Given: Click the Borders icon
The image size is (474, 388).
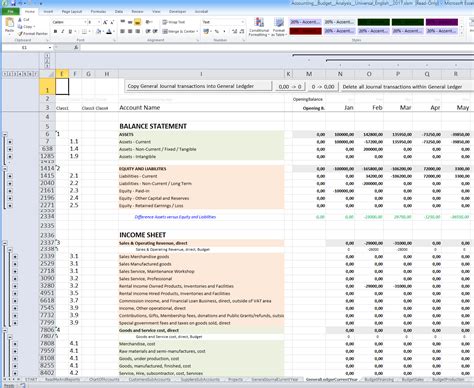Looking at the screenshot, I should [x=84, y=32].
